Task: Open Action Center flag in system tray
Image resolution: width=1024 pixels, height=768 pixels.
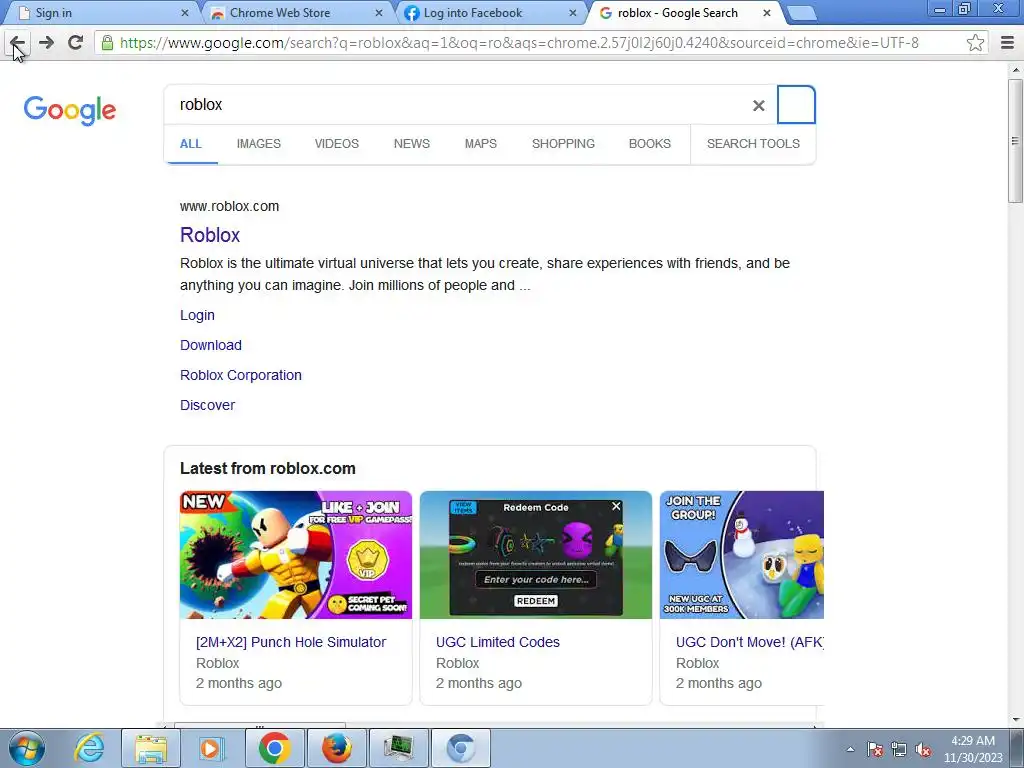Action: click(875, 749)
